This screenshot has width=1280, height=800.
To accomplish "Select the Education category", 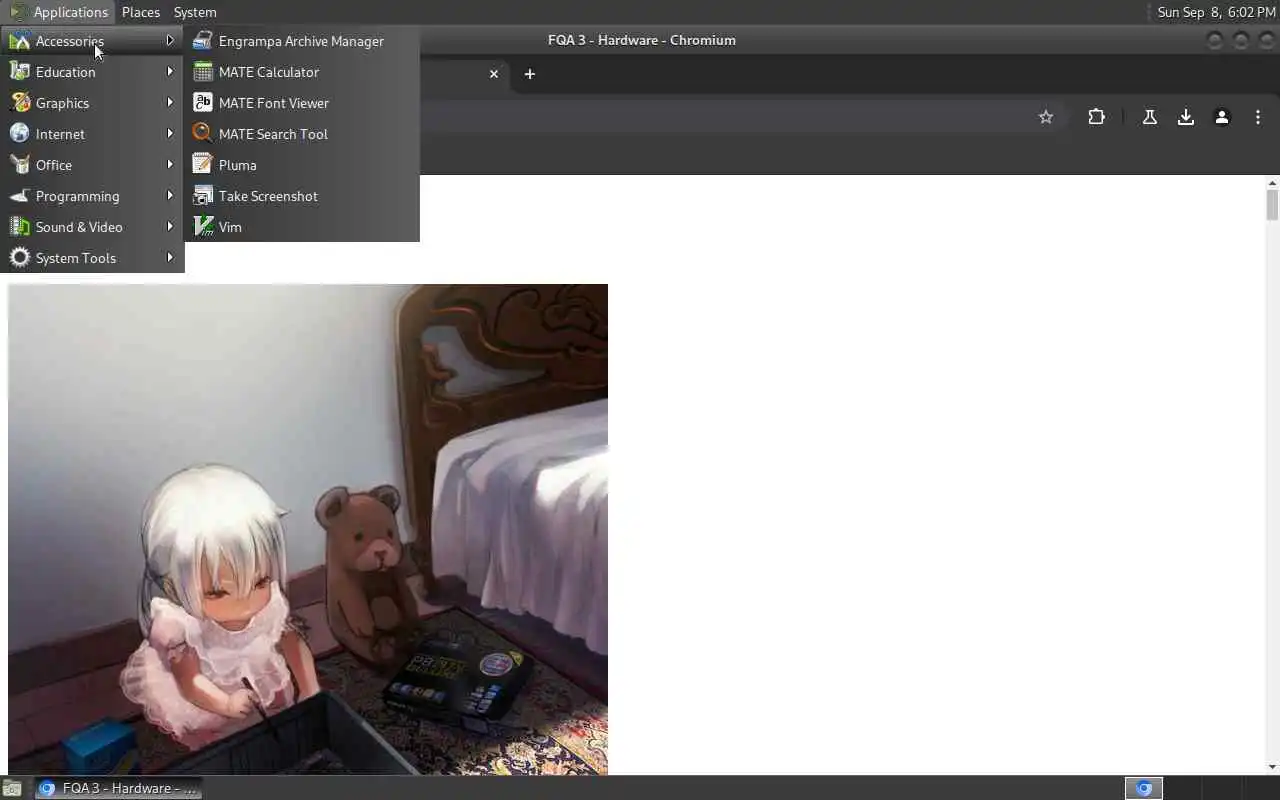I will pyautogui.click(x=92, y=72).
